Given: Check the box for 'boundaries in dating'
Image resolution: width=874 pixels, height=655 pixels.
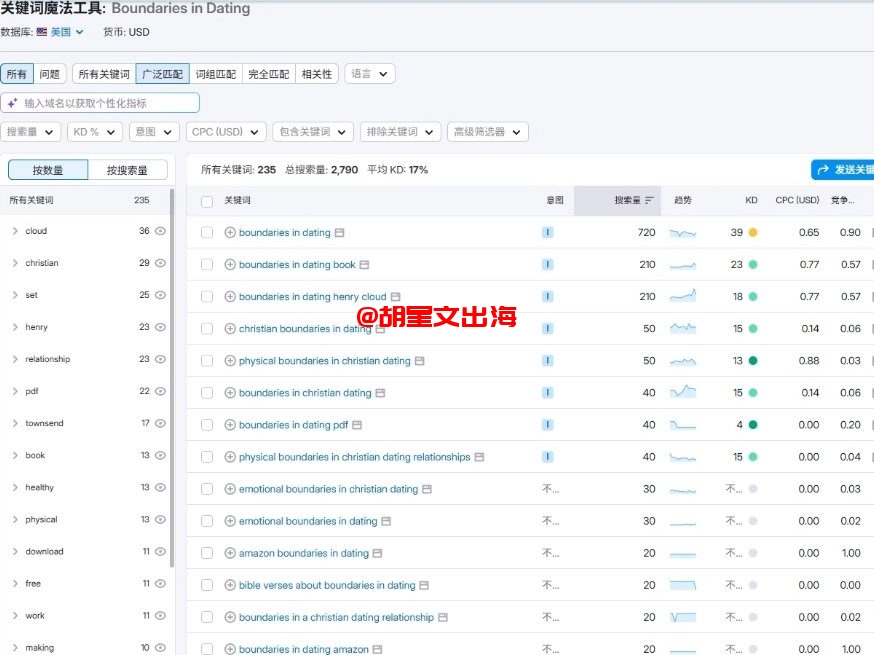Looking at the screenshot, I should 207,232.
